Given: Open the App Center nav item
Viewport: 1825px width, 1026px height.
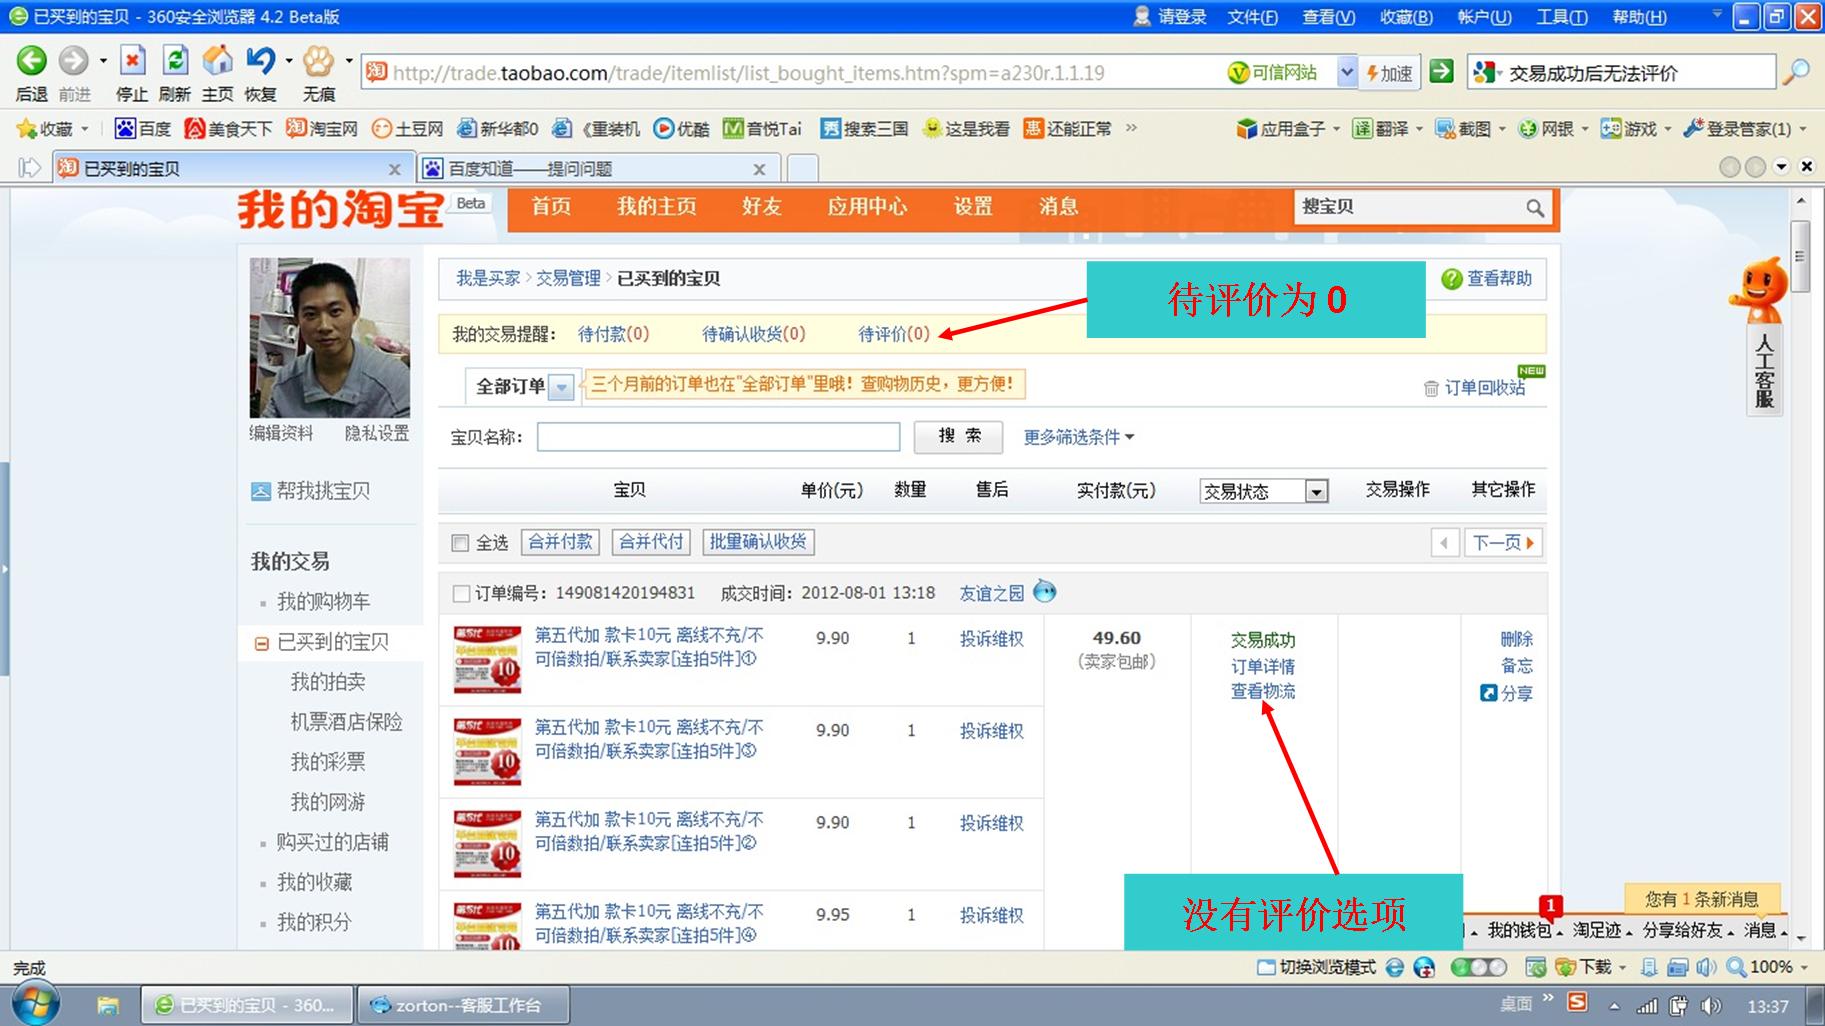Looking at the screenshot, I should pos(867,206).
